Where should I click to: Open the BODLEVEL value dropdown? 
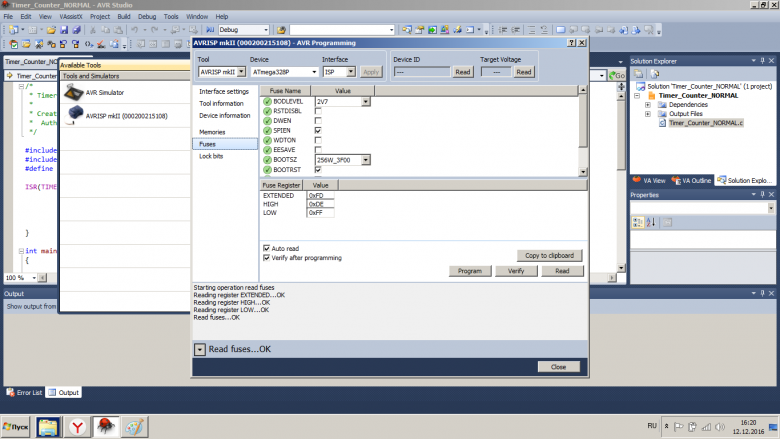(366, 101)
